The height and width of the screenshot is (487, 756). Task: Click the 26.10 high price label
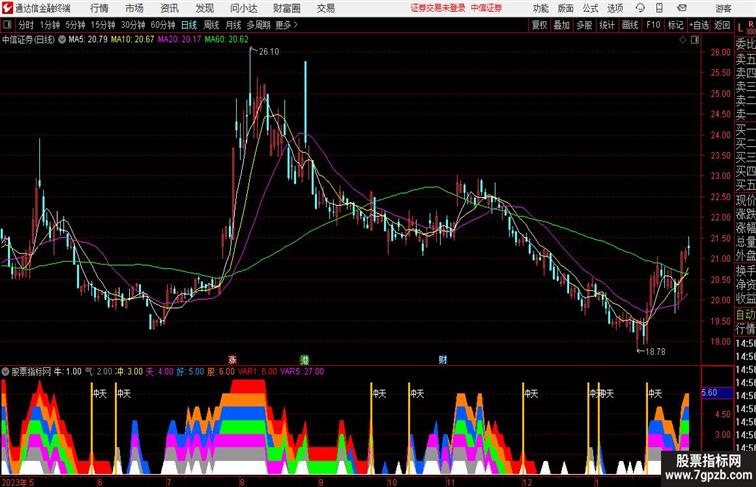pos(269,52)
